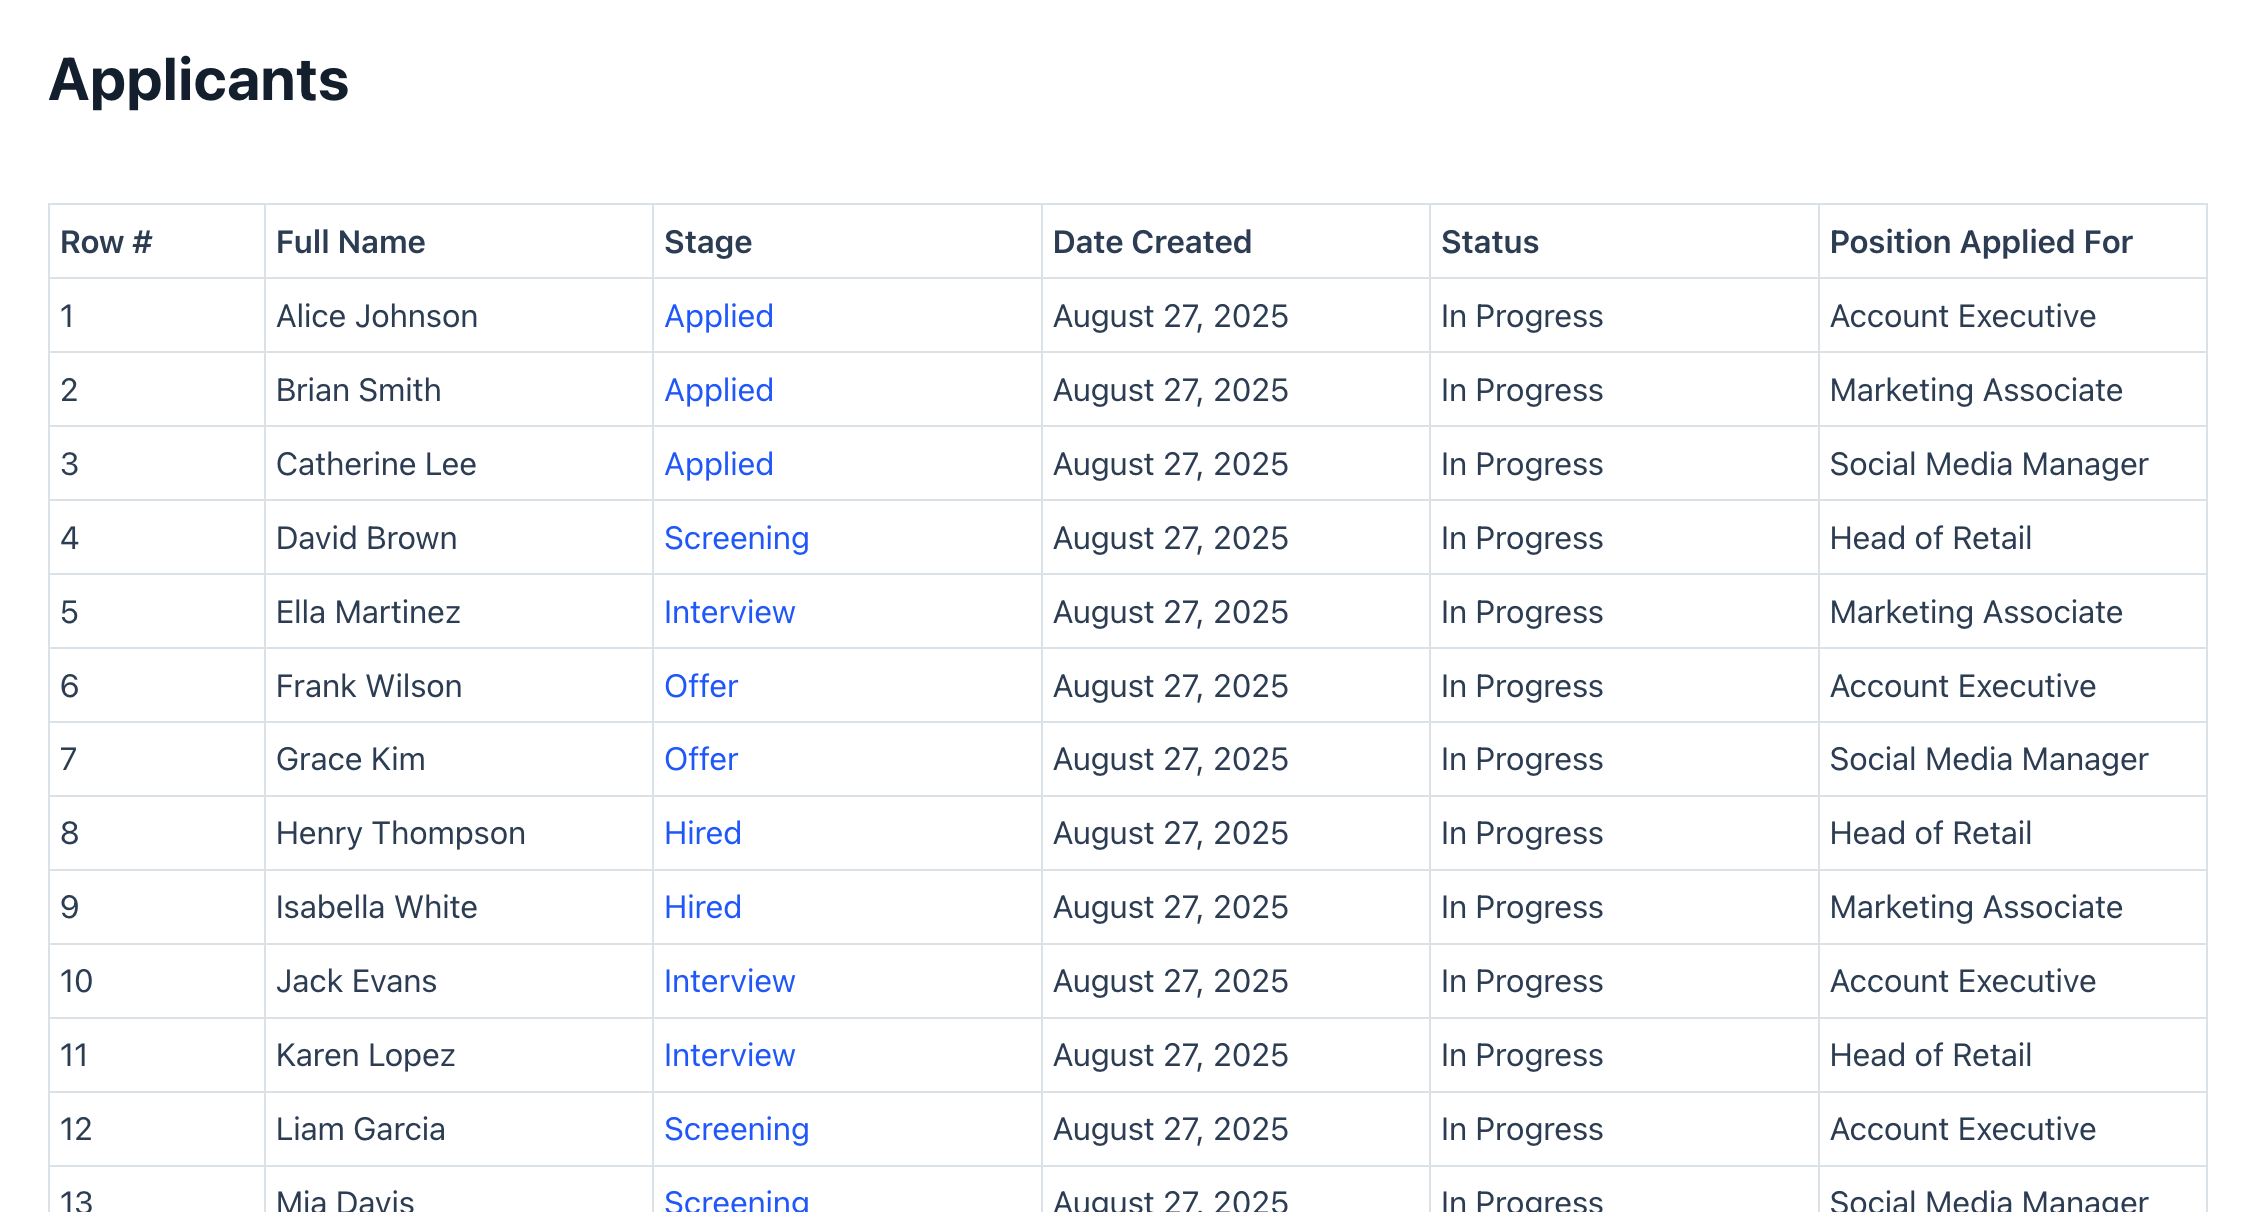Screen dimensions: 2260x1212
Task: Open Jack Evans' Interview stage link
Action: pos(729,981)
